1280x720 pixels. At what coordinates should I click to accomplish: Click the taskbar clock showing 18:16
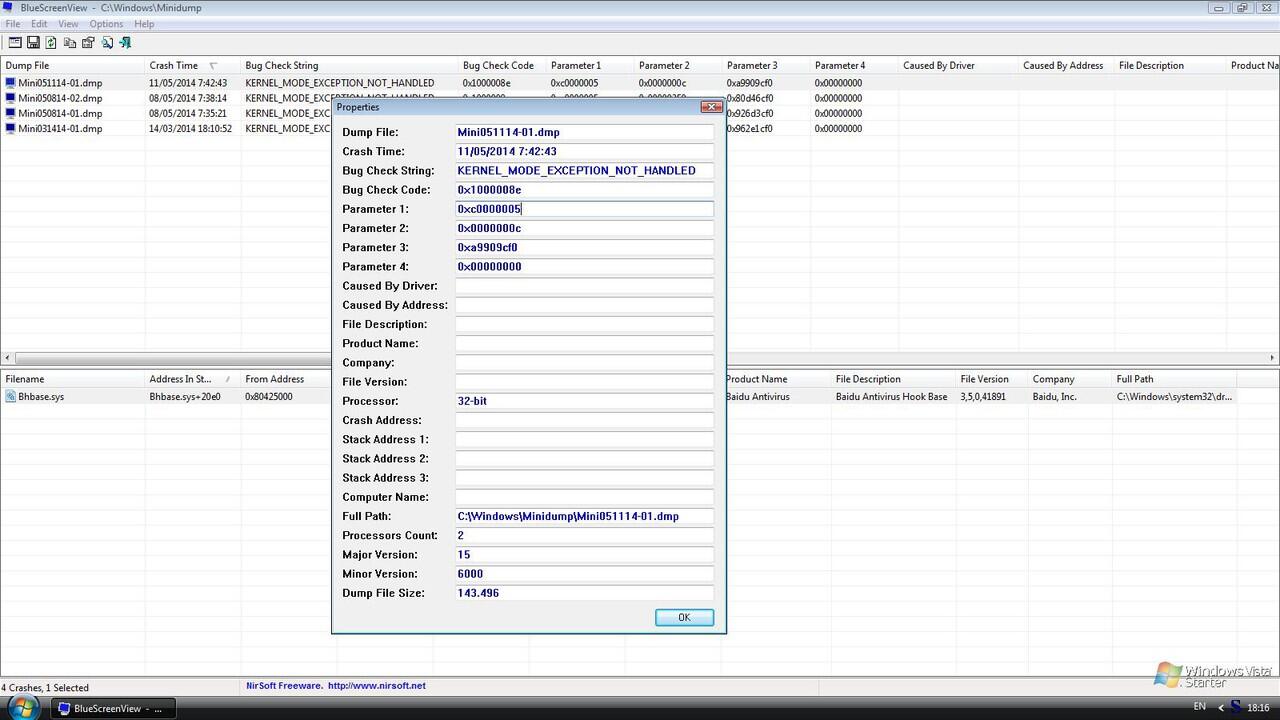click(x=1258, y=708)
